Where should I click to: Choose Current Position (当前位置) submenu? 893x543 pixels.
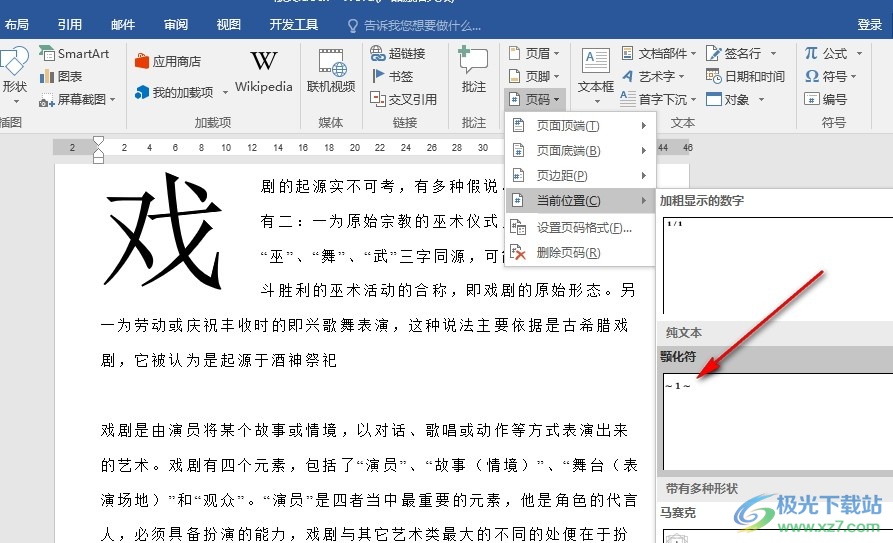click(x=580, y=201)
